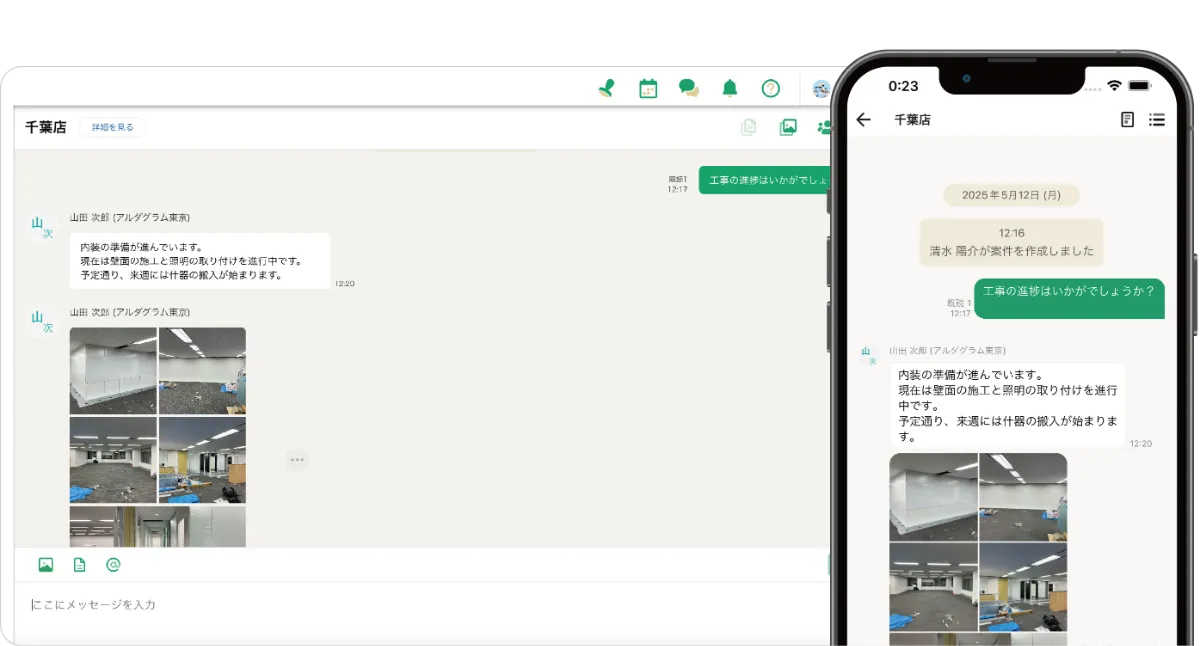Click the 山次 avatar beside the text message
The image size is (1200, 646).
click(42, 227)
